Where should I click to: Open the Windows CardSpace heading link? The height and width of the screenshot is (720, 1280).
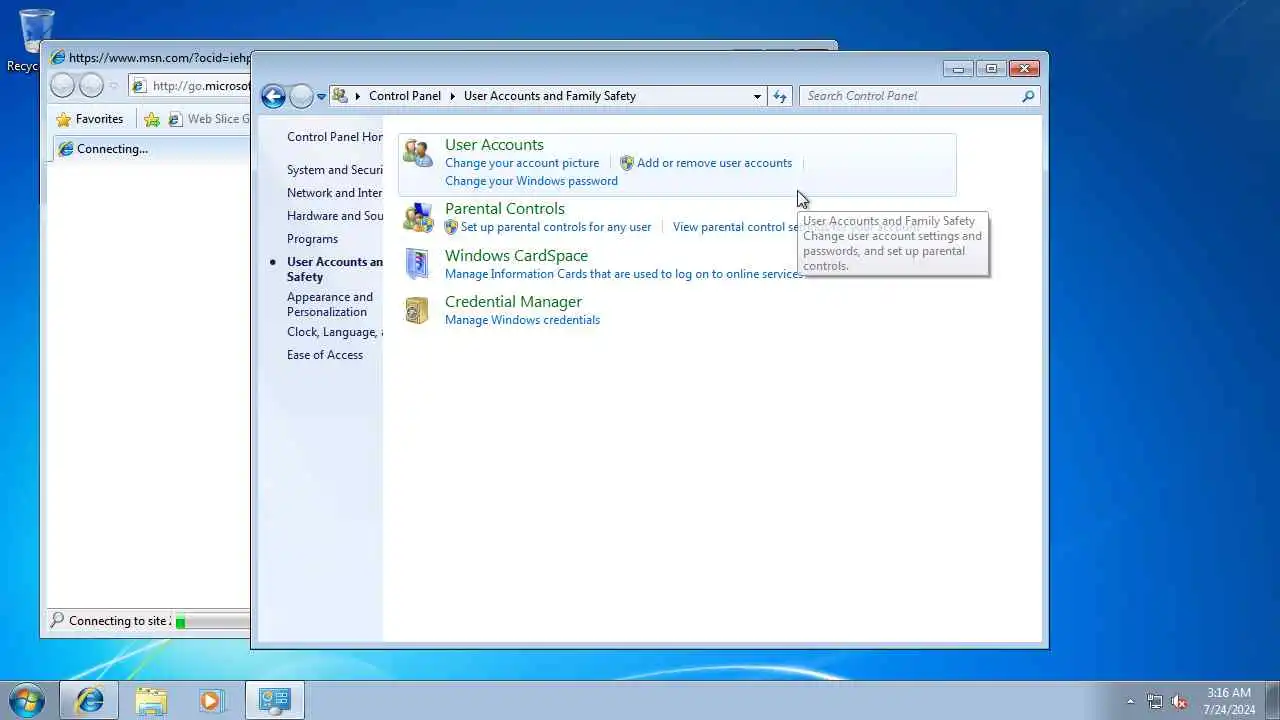[x=516, y=256]
